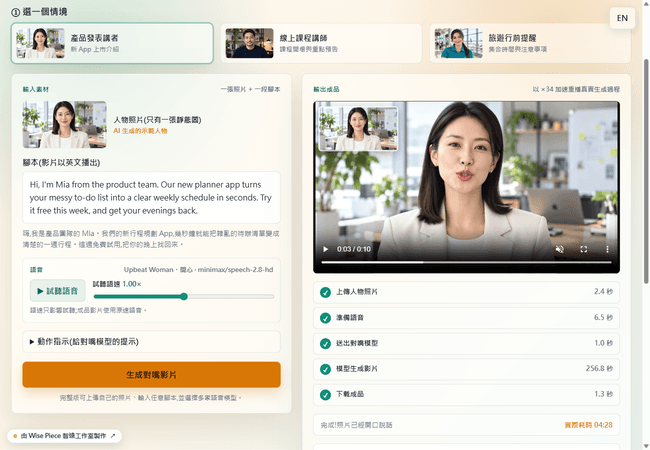Select the 產品發表講者 scenario card
The width and height of the screenshot is (650, 450).
(112, 43)
